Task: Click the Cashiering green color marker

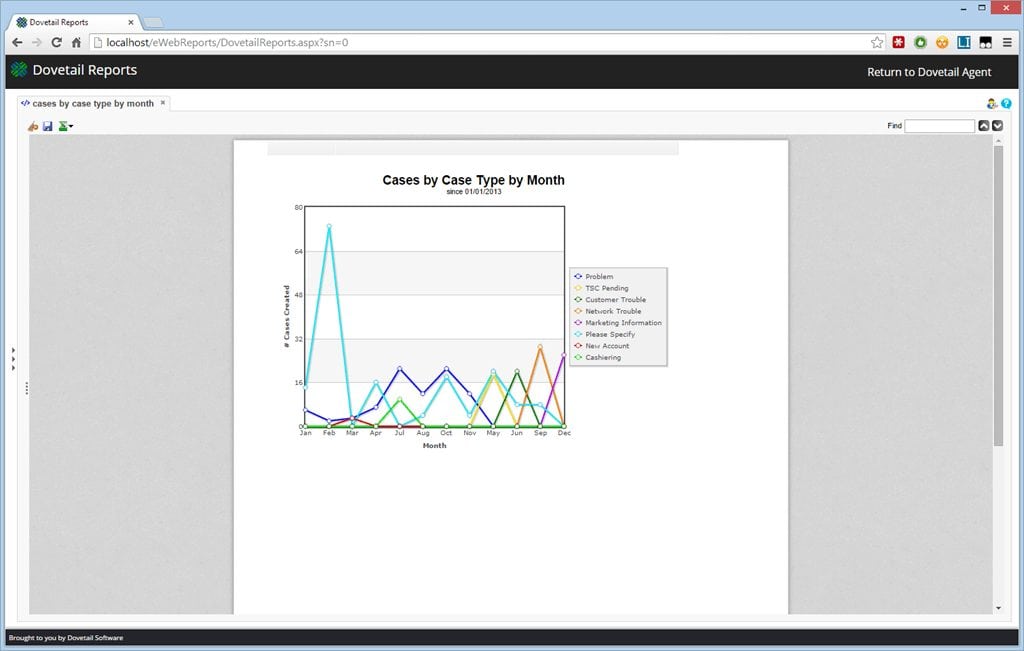Action: tap(578, 357)
